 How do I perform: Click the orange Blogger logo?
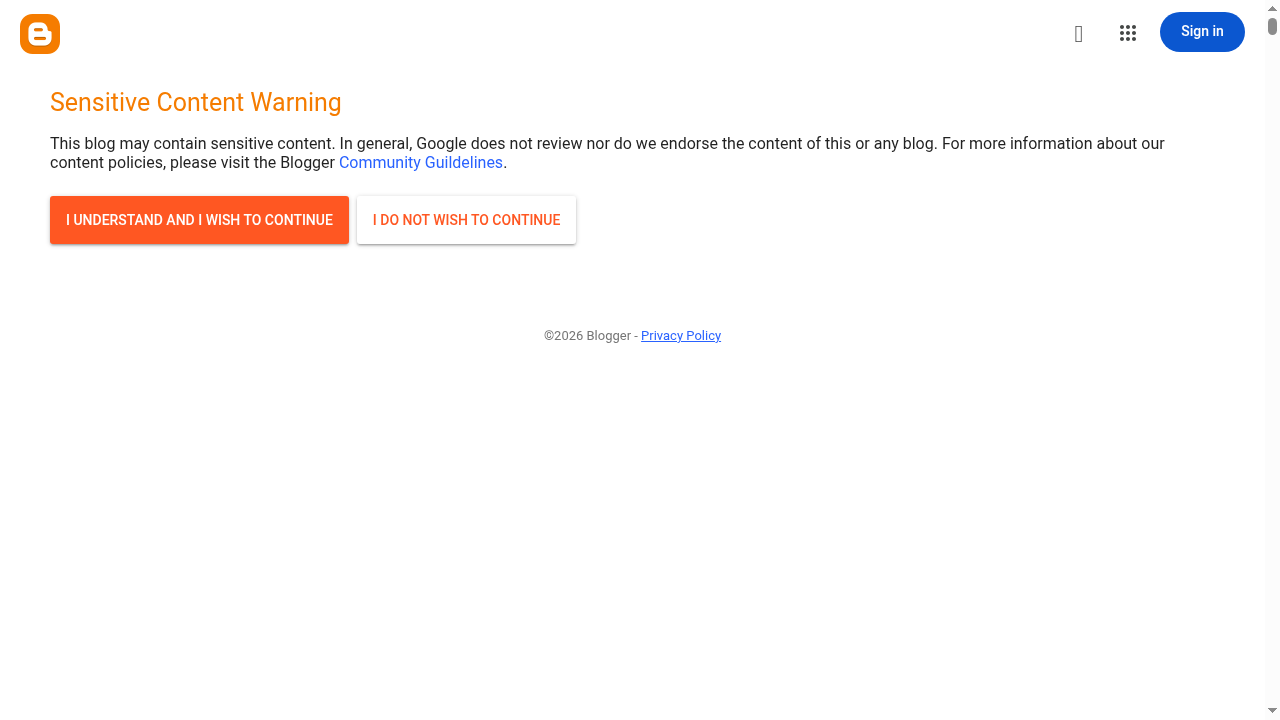click(x=40, y=34)
